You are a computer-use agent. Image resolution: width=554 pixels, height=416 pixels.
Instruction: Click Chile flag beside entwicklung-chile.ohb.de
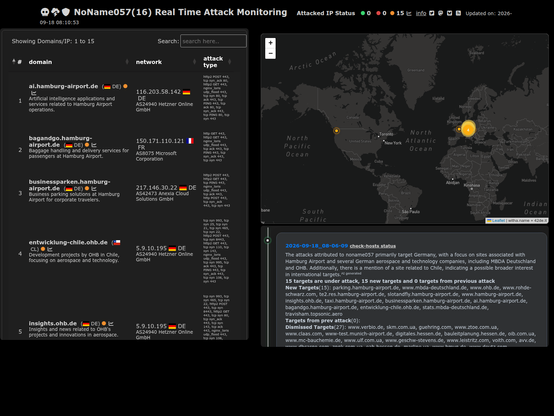click(117, 242)
